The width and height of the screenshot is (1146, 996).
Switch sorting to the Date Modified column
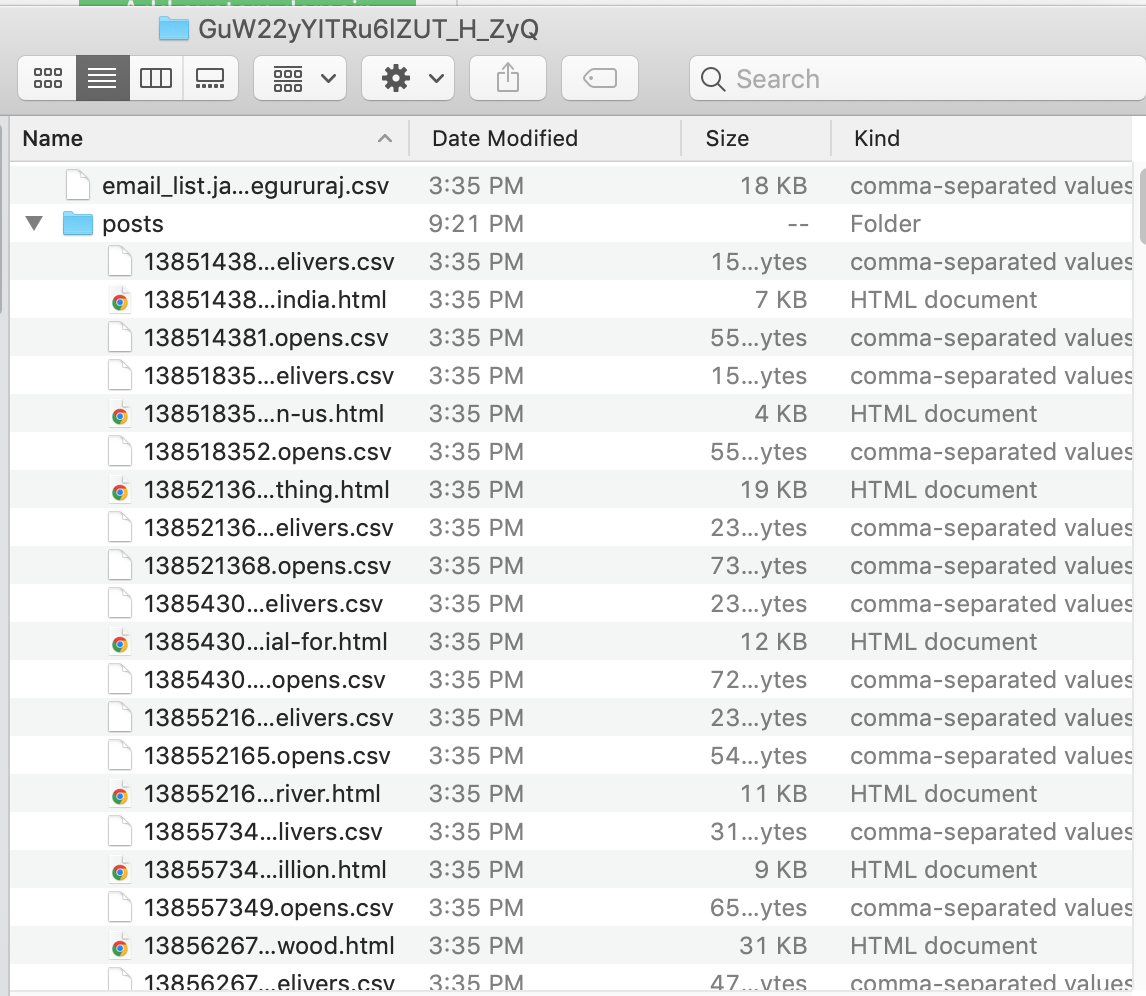[504, 138]
